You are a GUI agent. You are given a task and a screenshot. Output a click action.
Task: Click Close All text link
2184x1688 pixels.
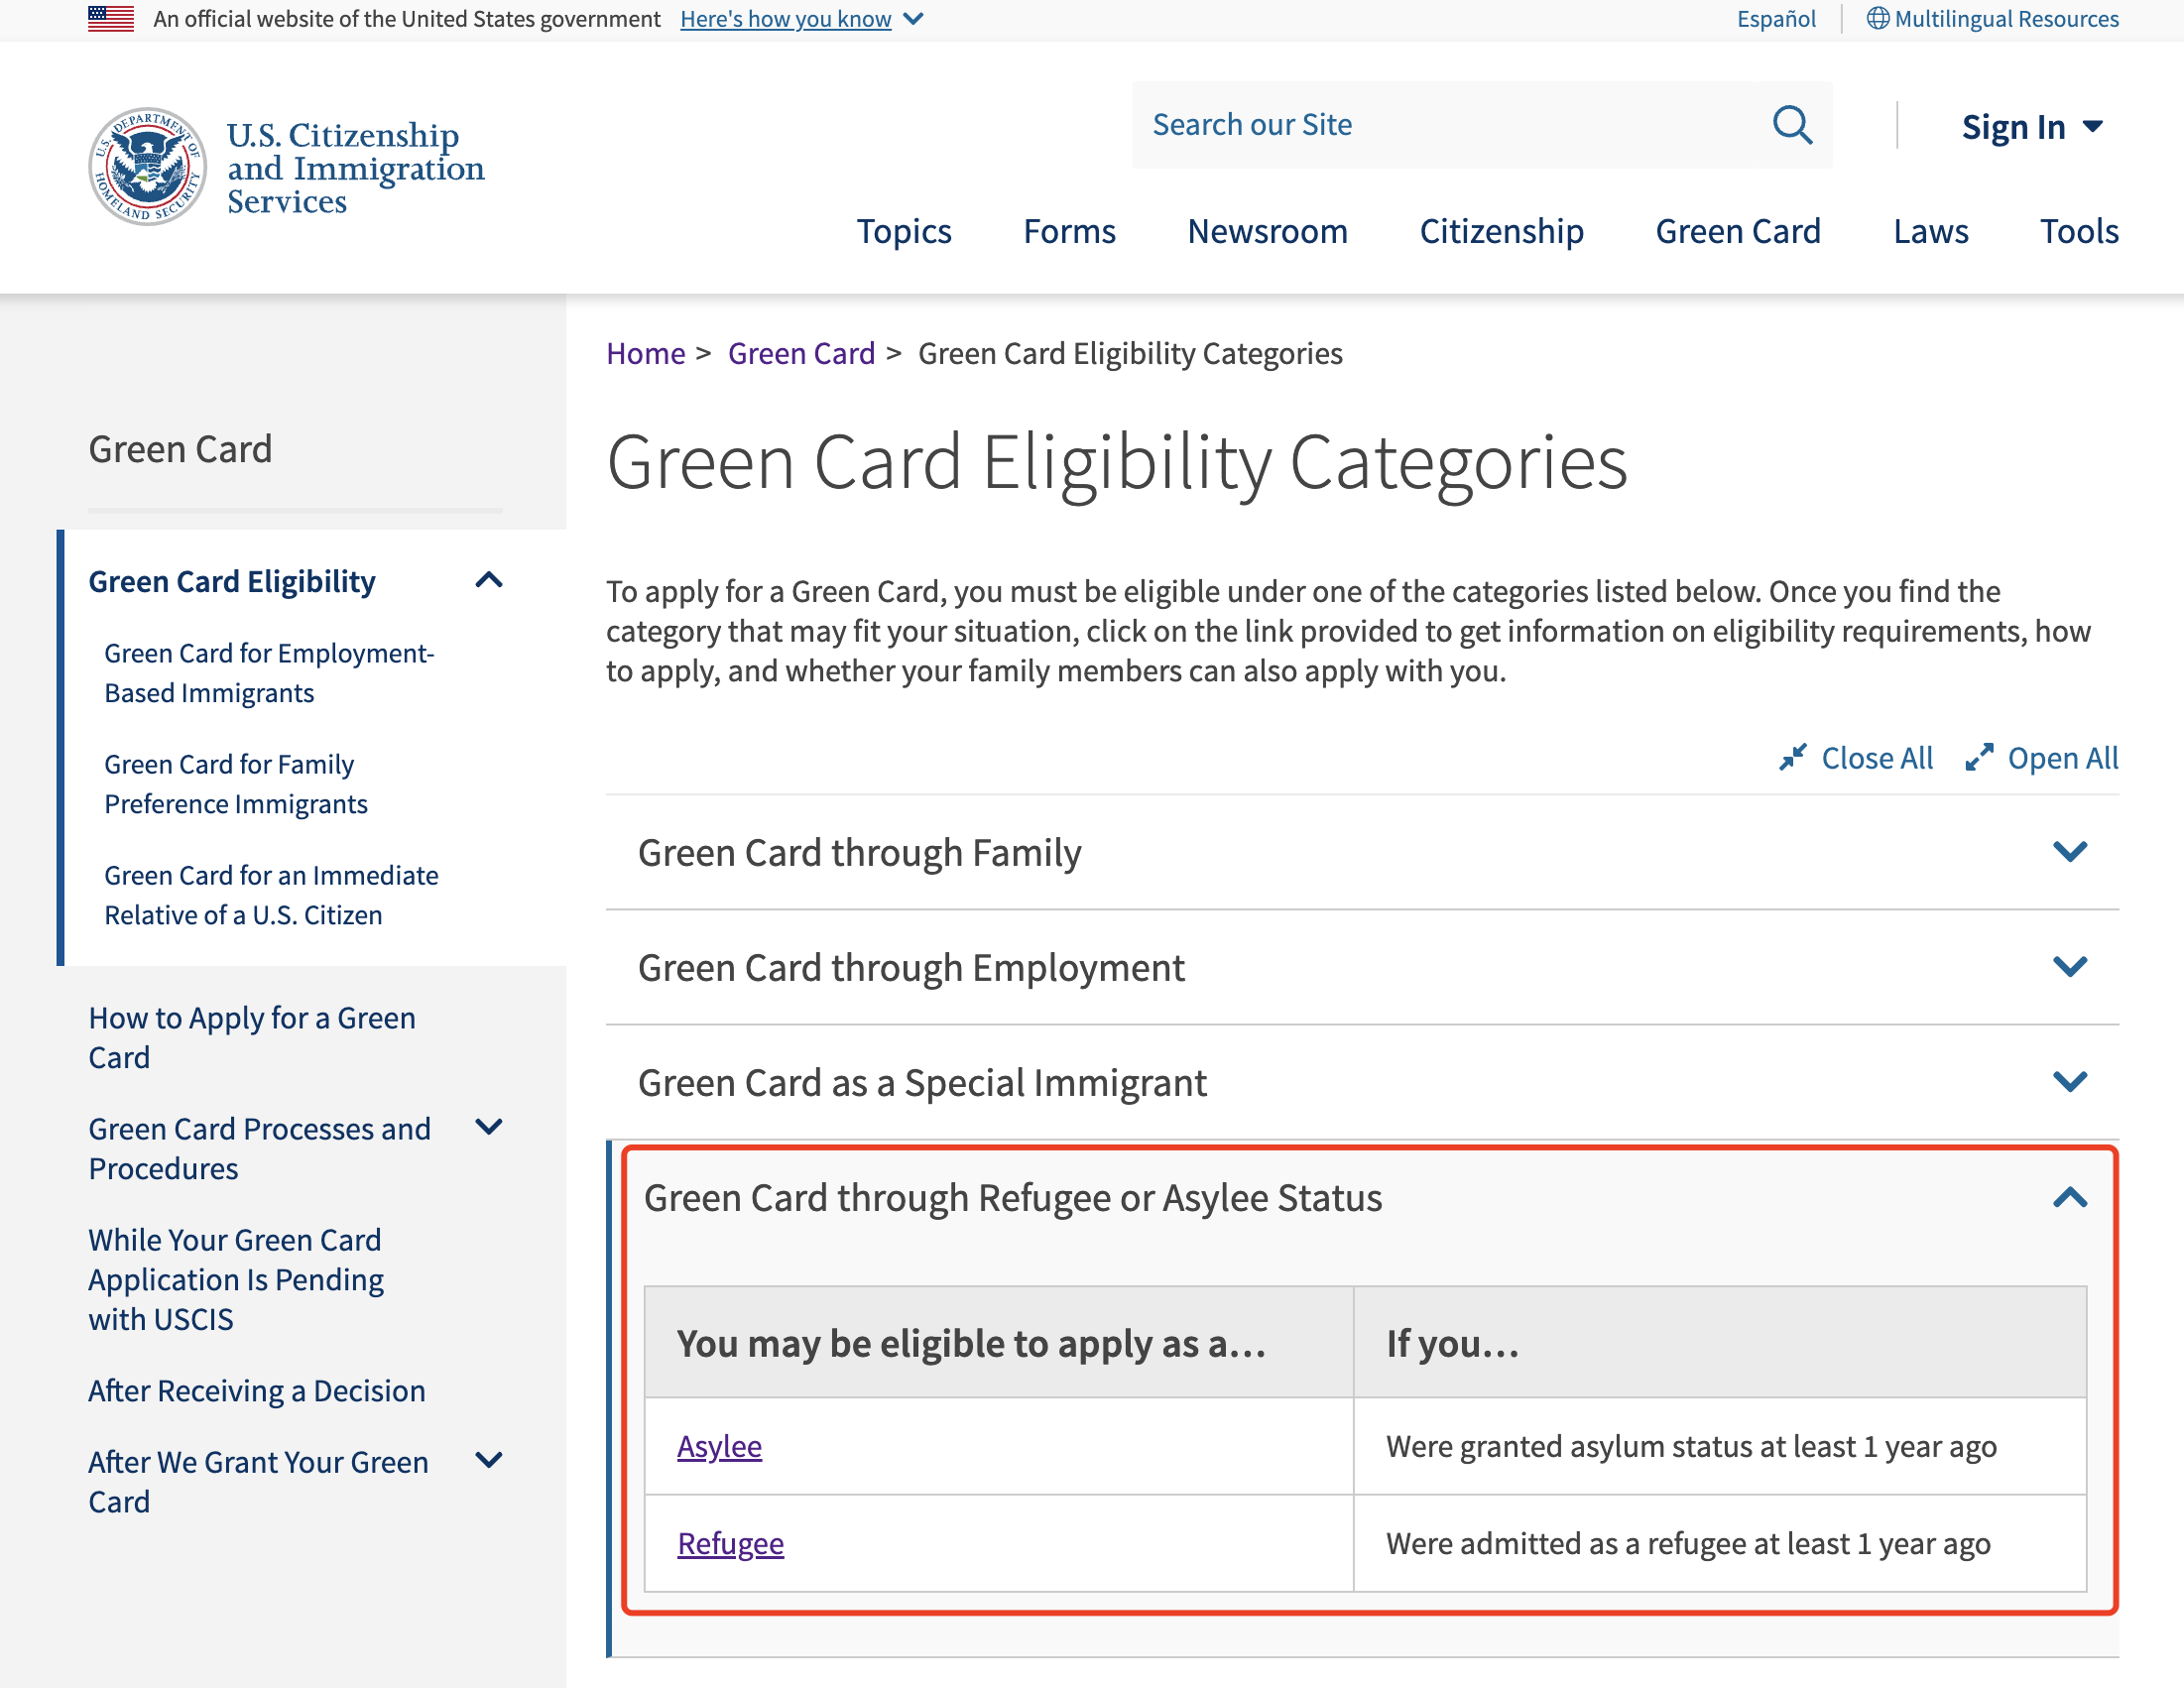pos(1877,758)
